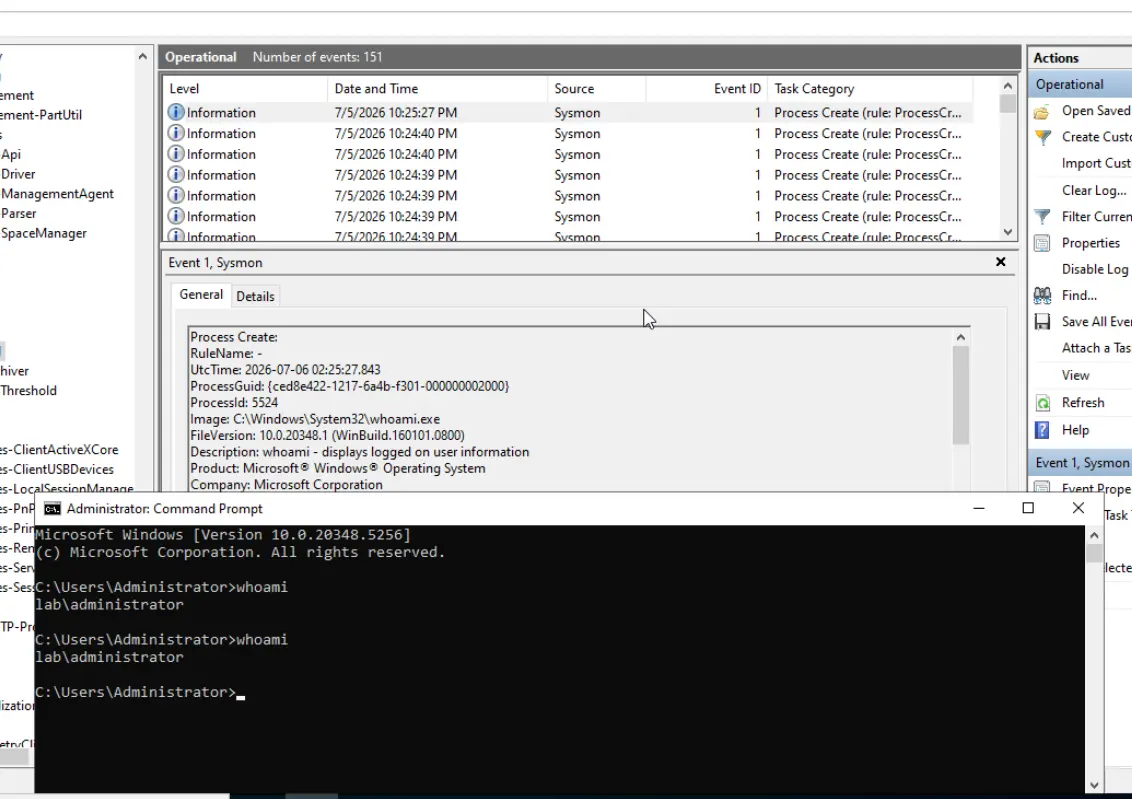The width and height of the screenshot is (1132, 799).
Task: Open Saved Log folder icon in Actions
Action: tap(1042, 111)
